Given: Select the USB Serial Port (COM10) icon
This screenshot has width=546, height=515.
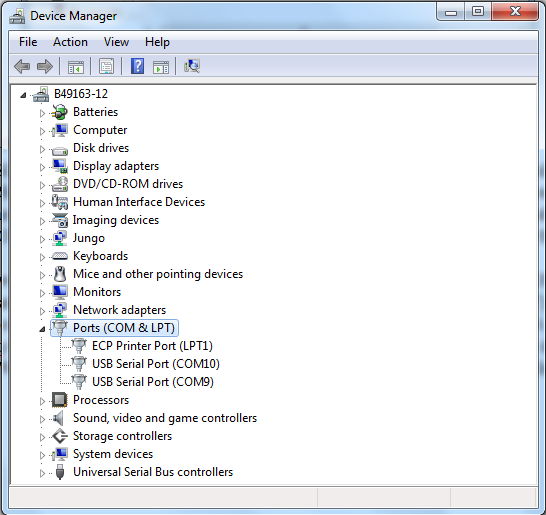Looking at the screenshot, I should (x=79, y=364).
